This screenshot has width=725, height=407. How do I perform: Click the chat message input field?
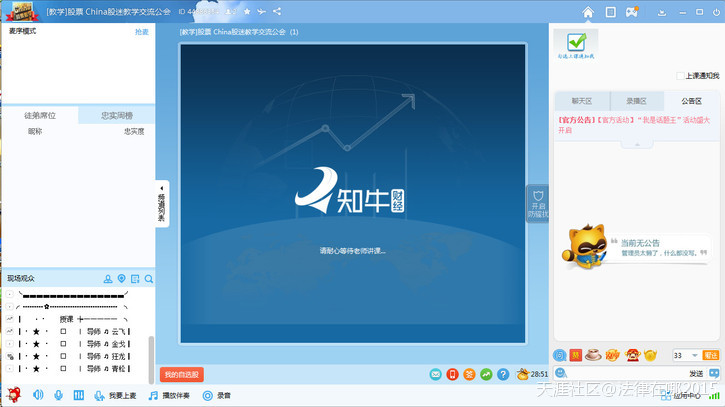(x=627, y=373)
